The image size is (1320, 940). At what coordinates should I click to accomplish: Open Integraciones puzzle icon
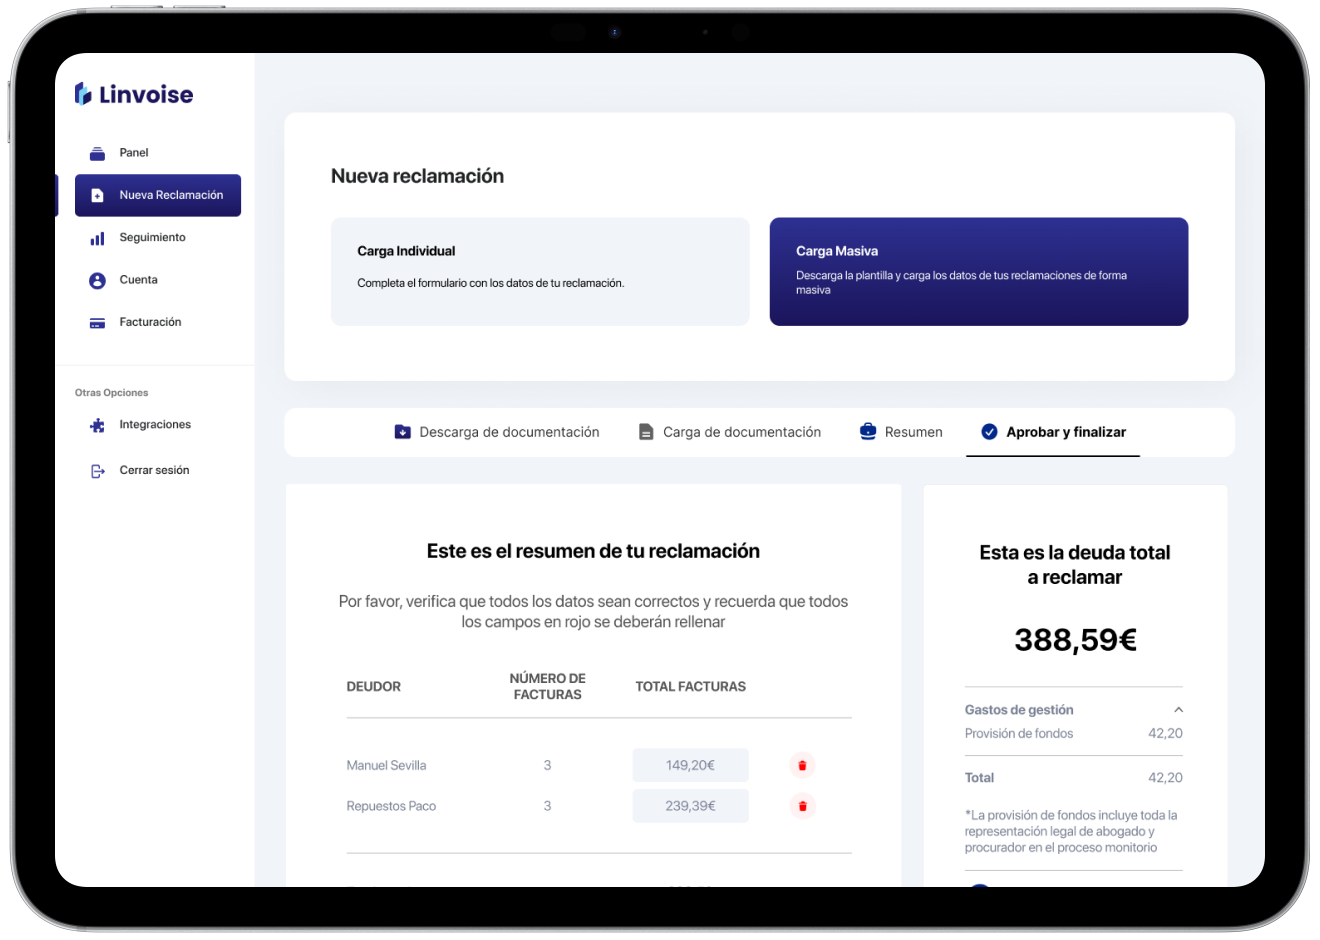pos(97,425)
